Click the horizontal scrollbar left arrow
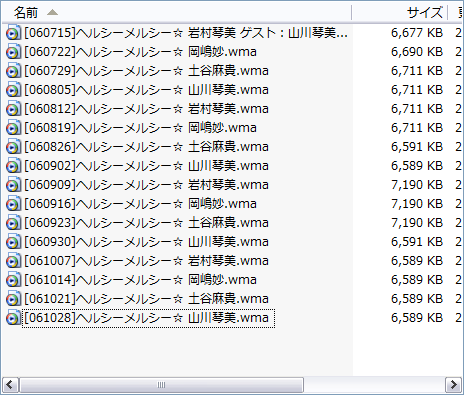The width and height of the screenshot is (464, 395). click(x=10, y=385)
